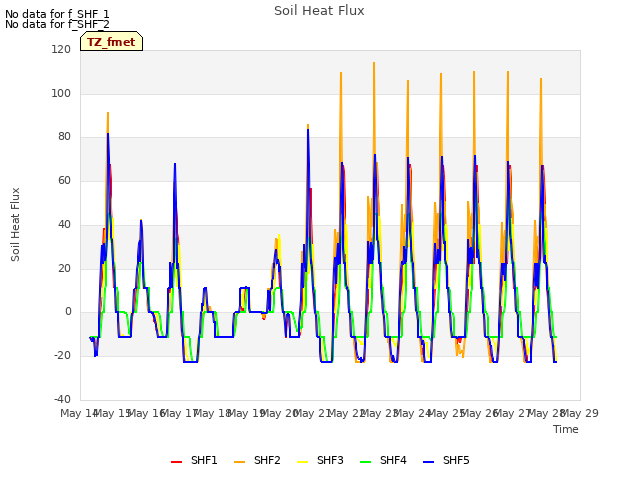Click the red SHF1 legend color marker
Screen dimensions: 640x480
(176, 462)
